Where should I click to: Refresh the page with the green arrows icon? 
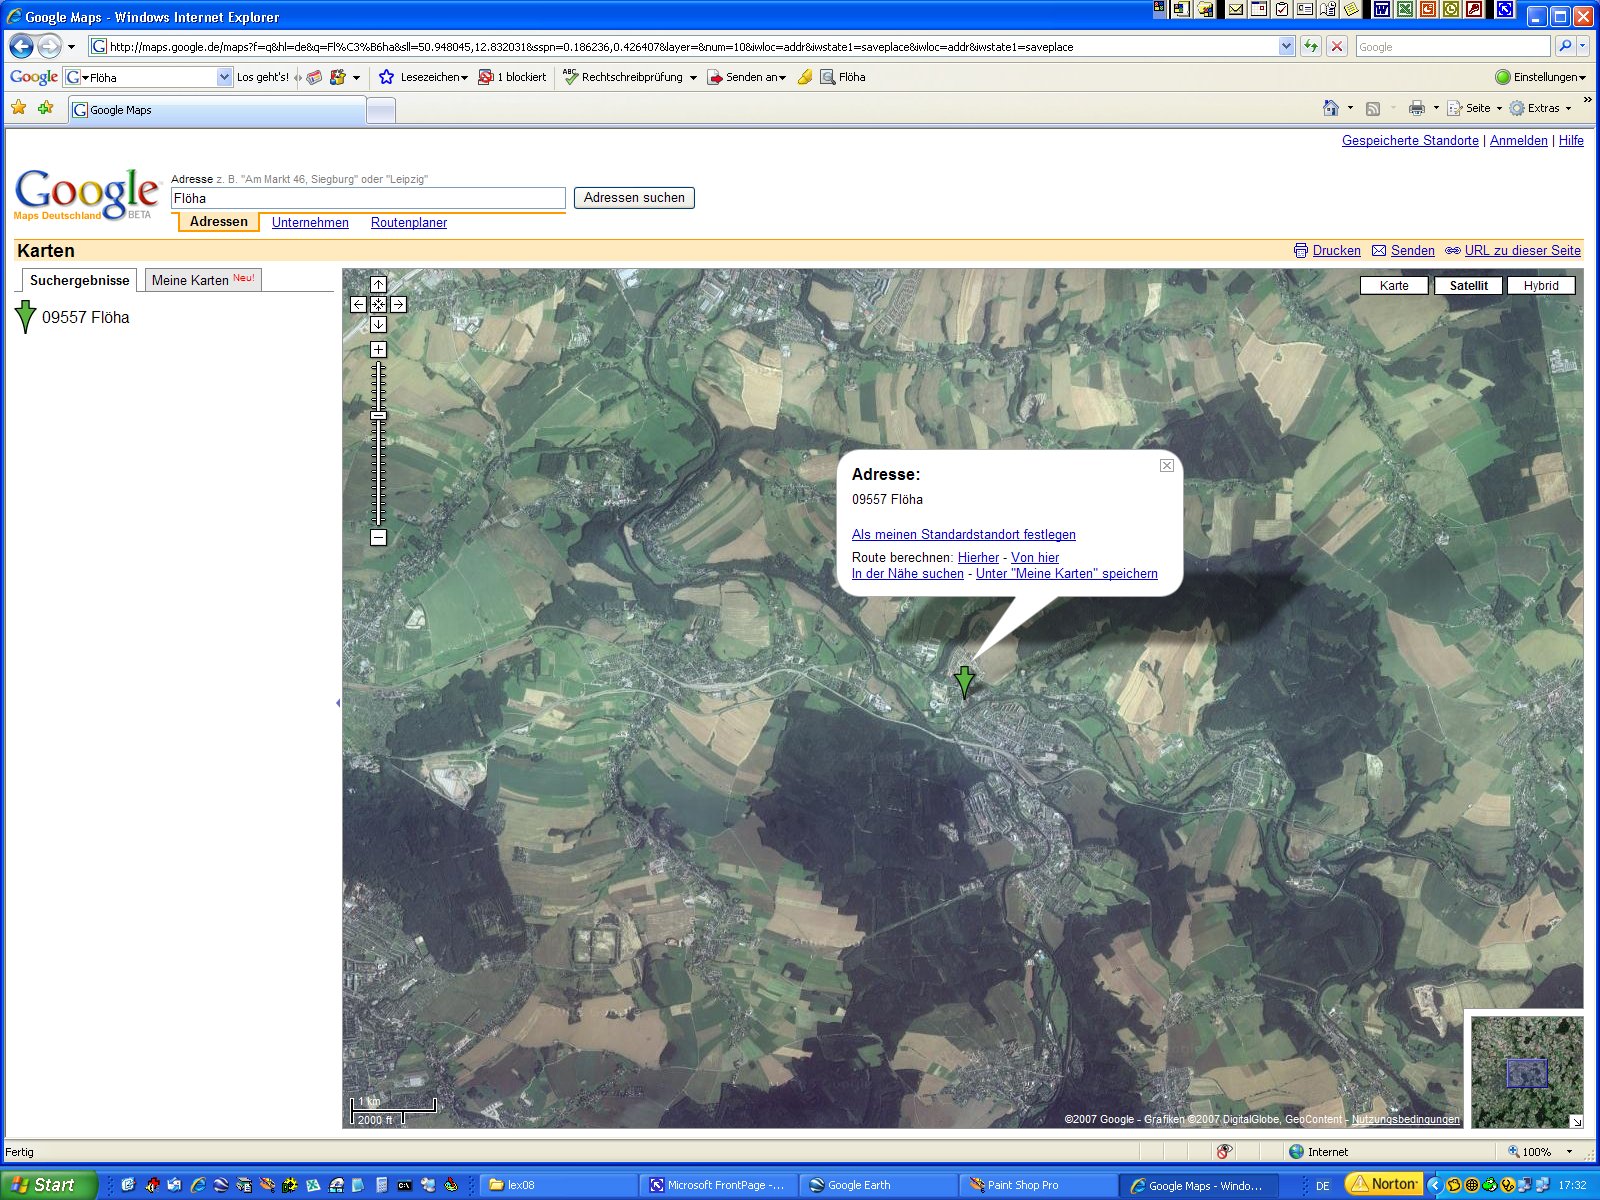(1310, 46)
